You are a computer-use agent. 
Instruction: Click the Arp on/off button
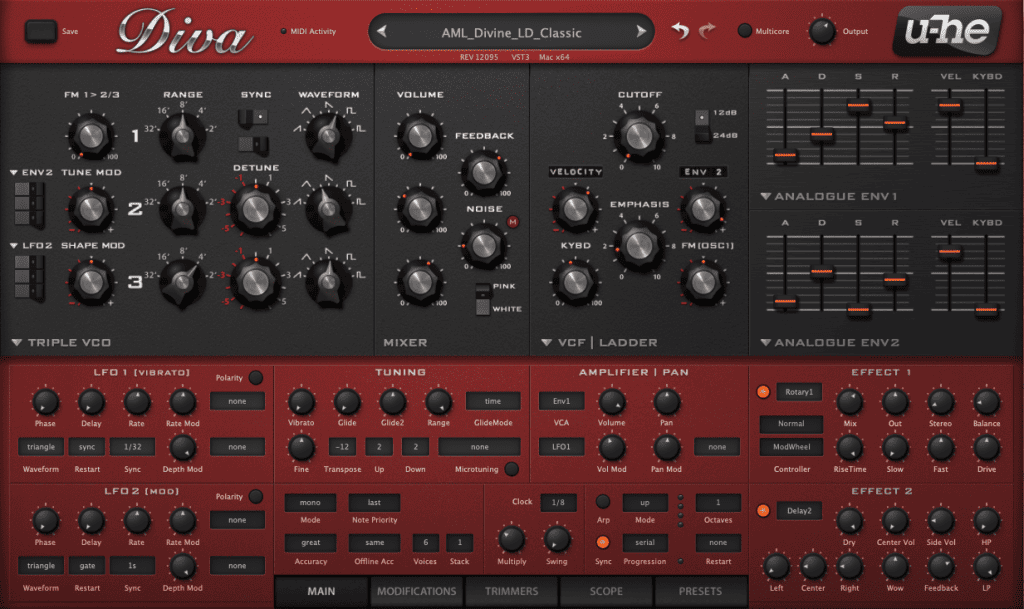tap(603, 501)
